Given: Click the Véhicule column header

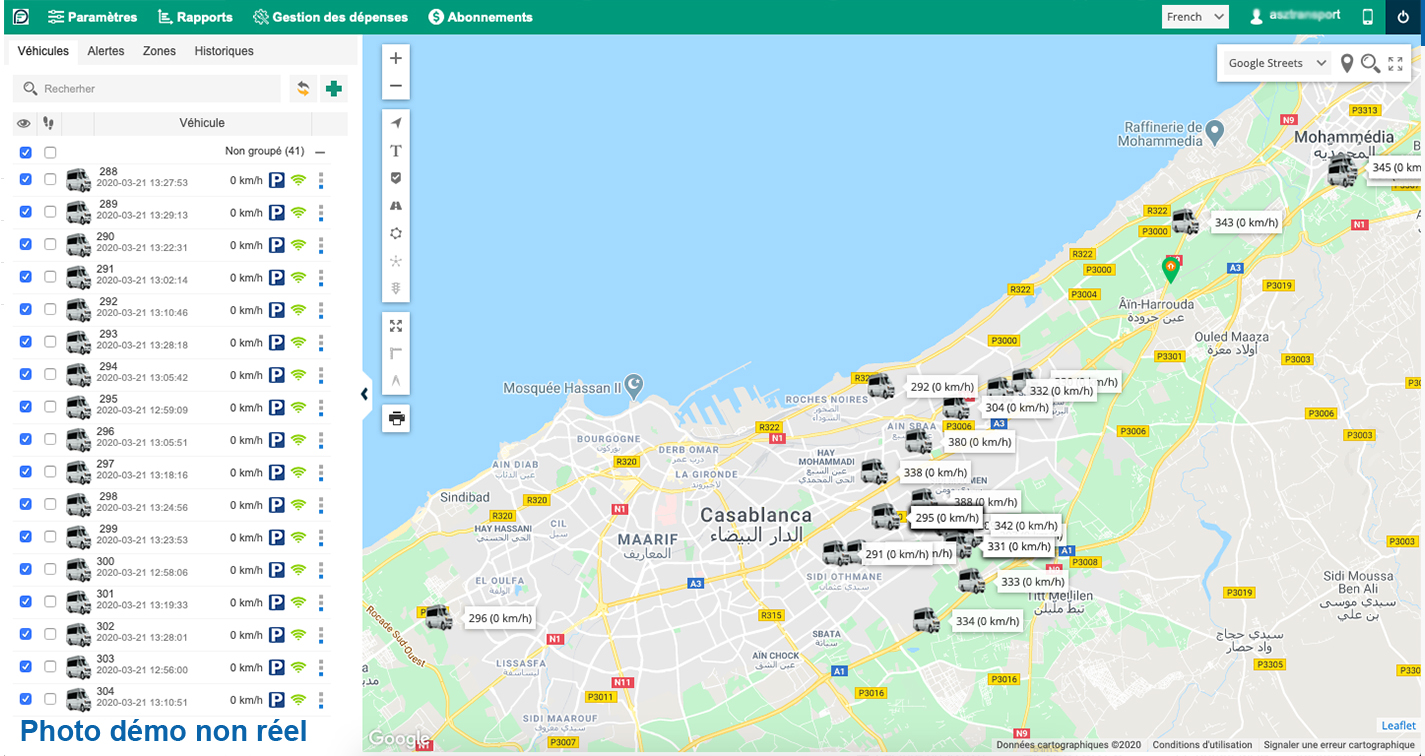Looking at the screenshot, I should point(202,123).
